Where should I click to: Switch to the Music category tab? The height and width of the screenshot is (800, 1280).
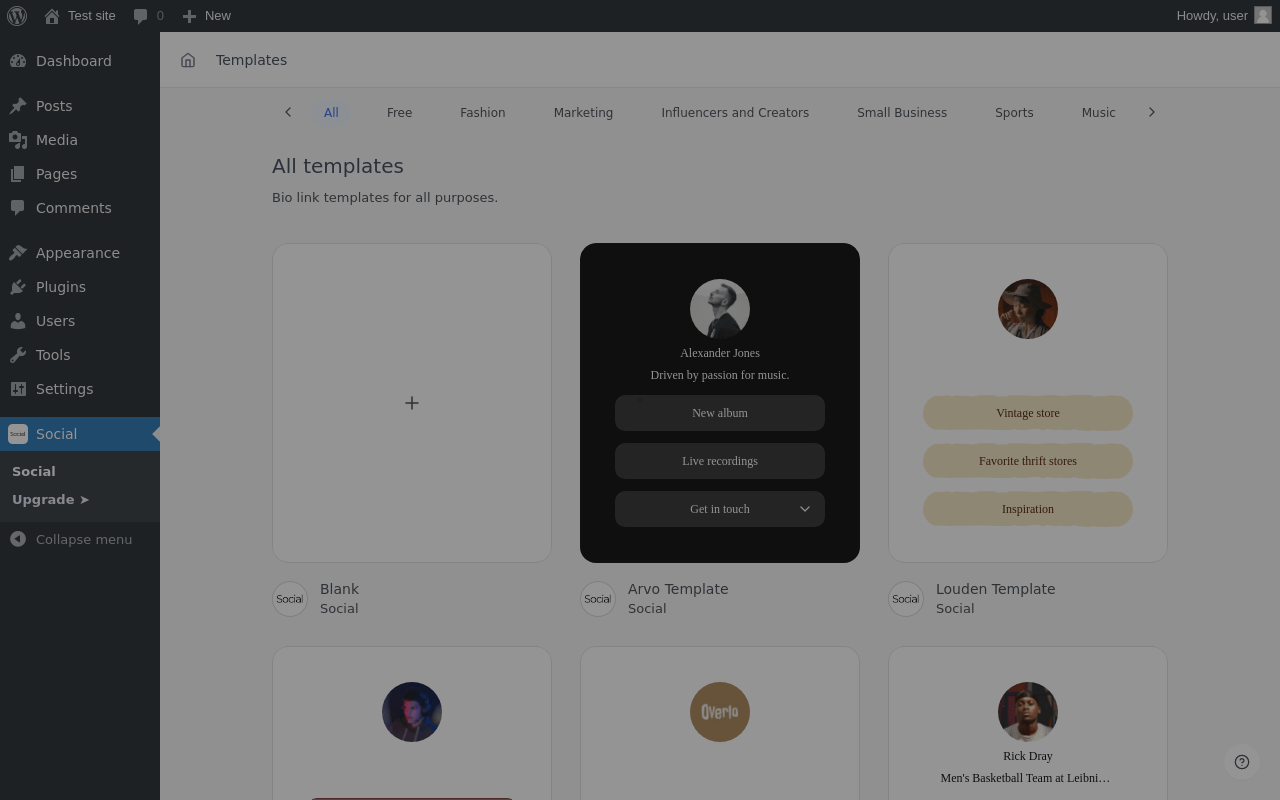tap(1098, 113)
